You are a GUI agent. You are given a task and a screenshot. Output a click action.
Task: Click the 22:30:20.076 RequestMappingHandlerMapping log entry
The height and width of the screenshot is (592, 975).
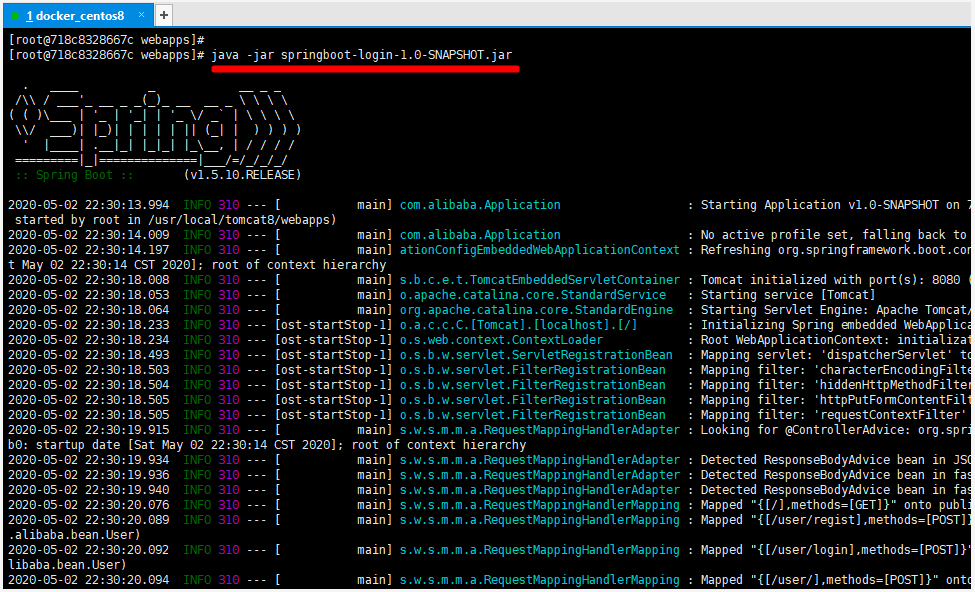pyautogui.click(x=489, y=505)
